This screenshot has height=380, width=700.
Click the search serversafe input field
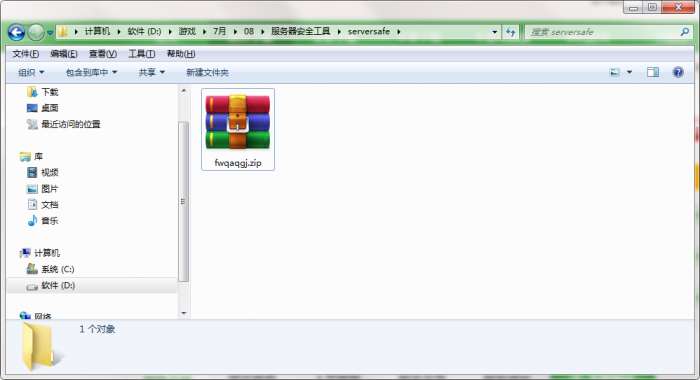tap(603, 32)
